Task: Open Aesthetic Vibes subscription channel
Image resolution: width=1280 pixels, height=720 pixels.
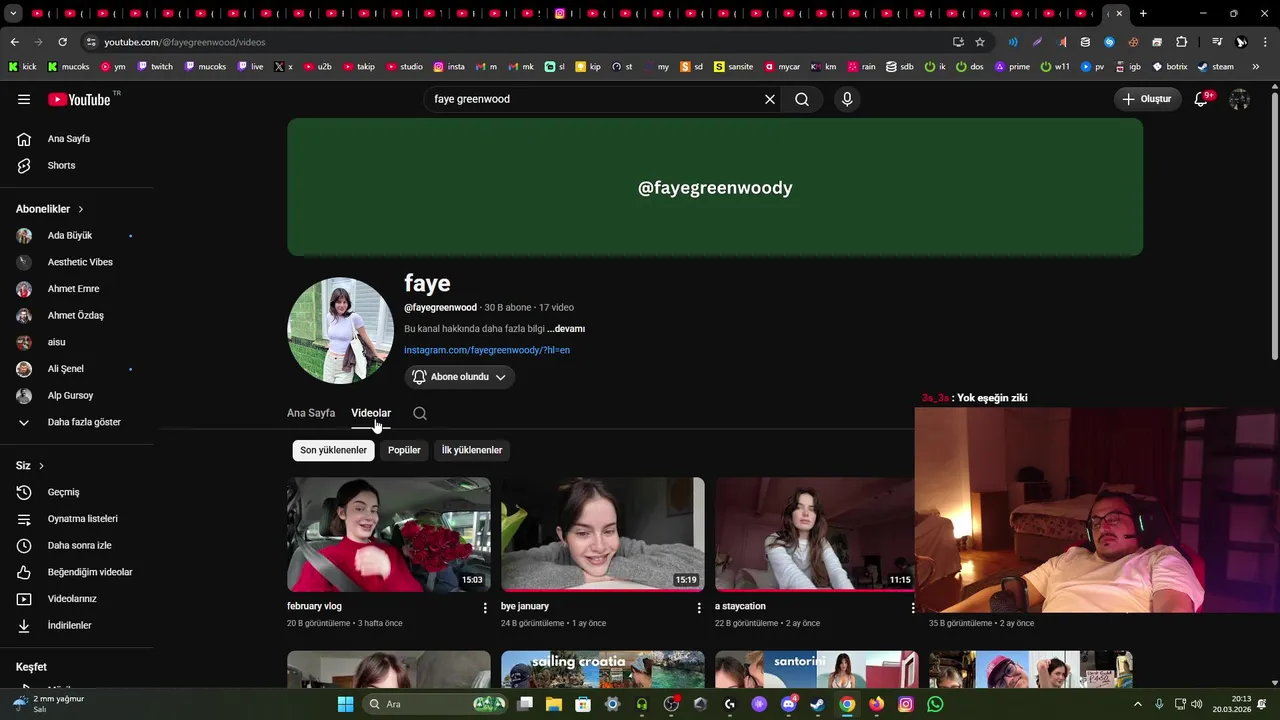Action: (78, 262)
